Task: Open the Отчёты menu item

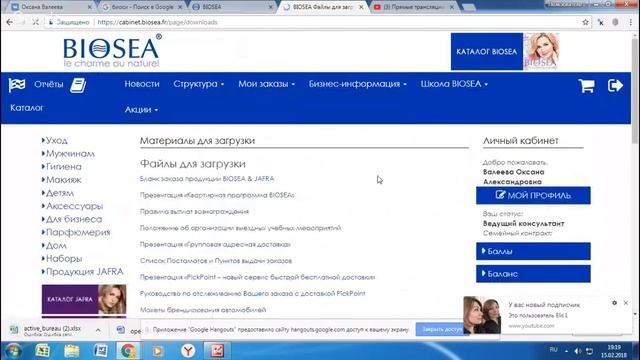Action: [49, 84]
